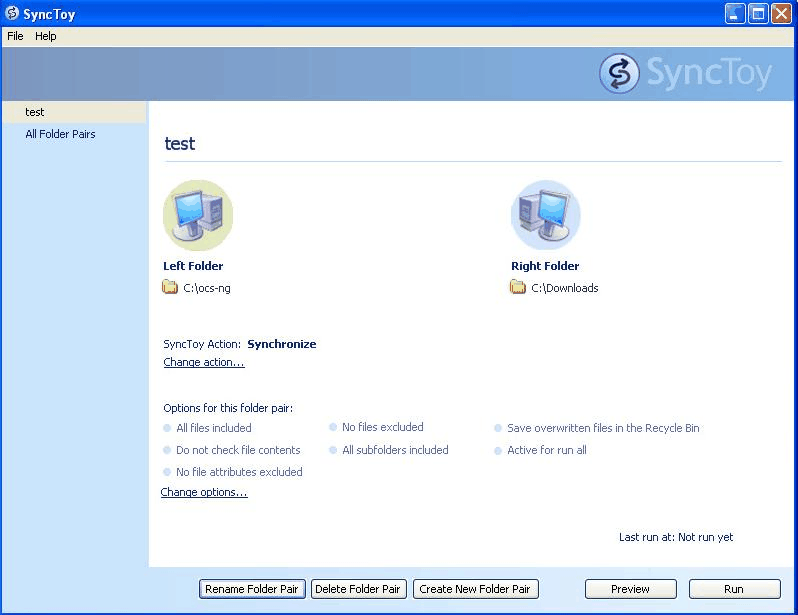Image resolution: width=798 pixels, height=615 pixels.
Task: Click Delete Folder Pair button
Action: click(x=358, y=589)
